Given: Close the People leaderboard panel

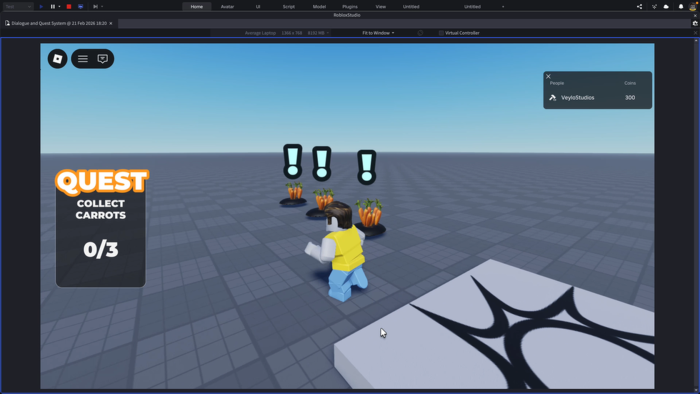Looking at the screenshot, I should pyautogui.click(x=548, y=76).
